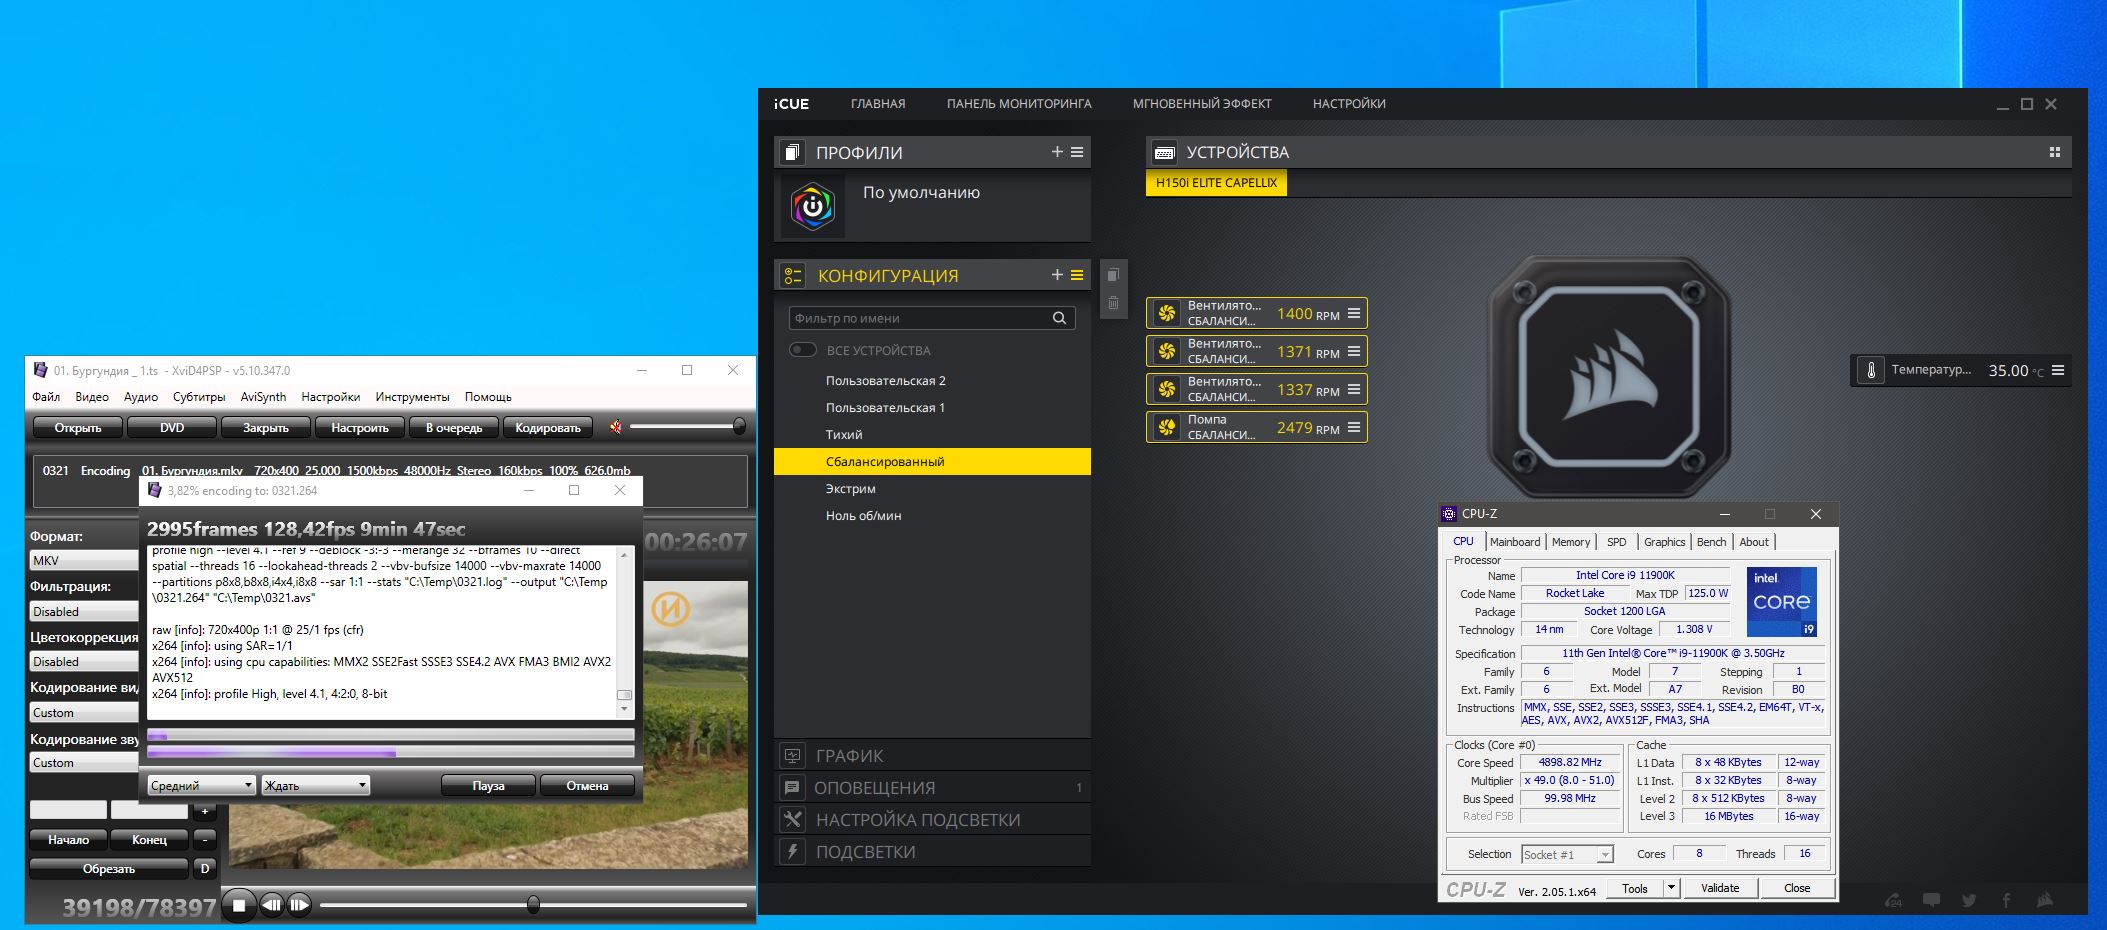This screenshot has height=930, width=2107.
Task: Click the search magnifier in the filter box
Action: tap(1059, 318)
